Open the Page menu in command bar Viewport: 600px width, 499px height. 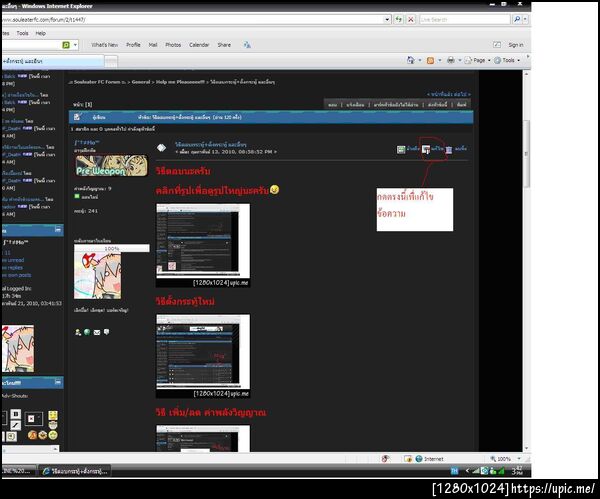(478, 60)
